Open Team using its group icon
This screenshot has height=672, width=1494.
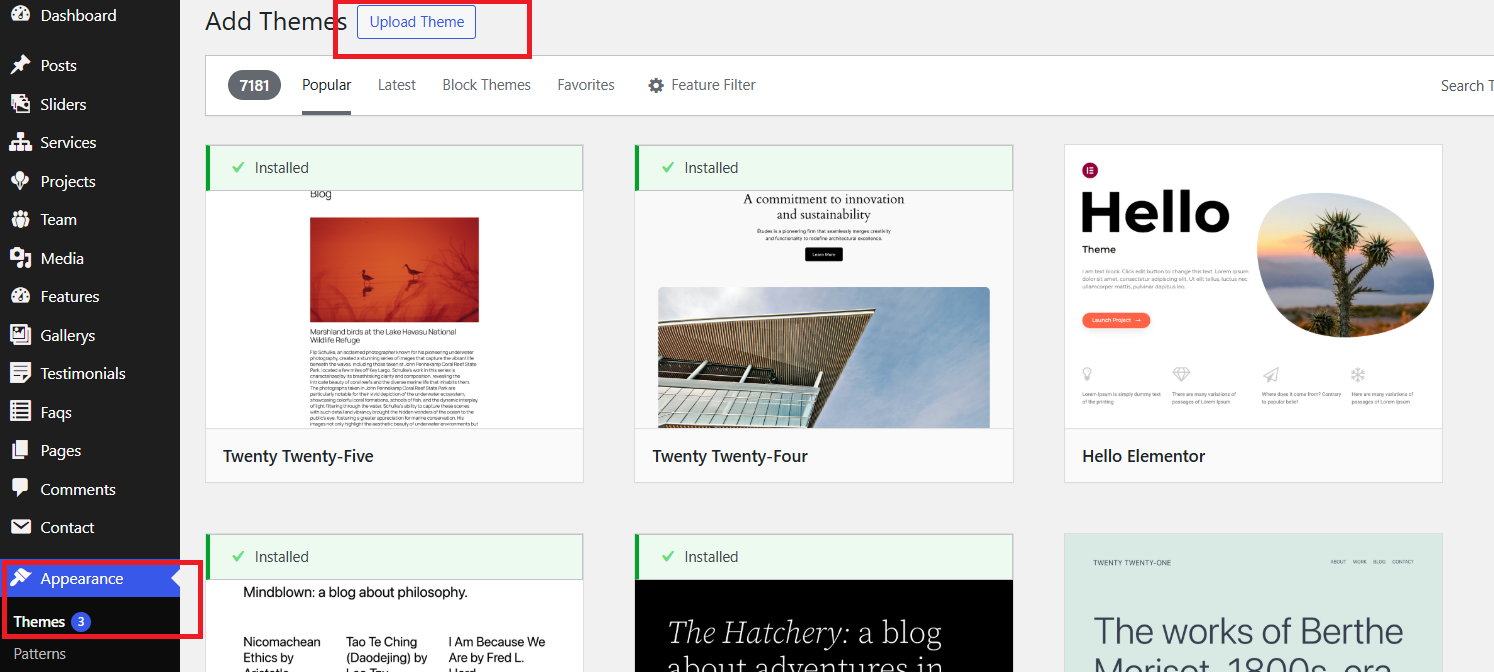tap(20, 220)
